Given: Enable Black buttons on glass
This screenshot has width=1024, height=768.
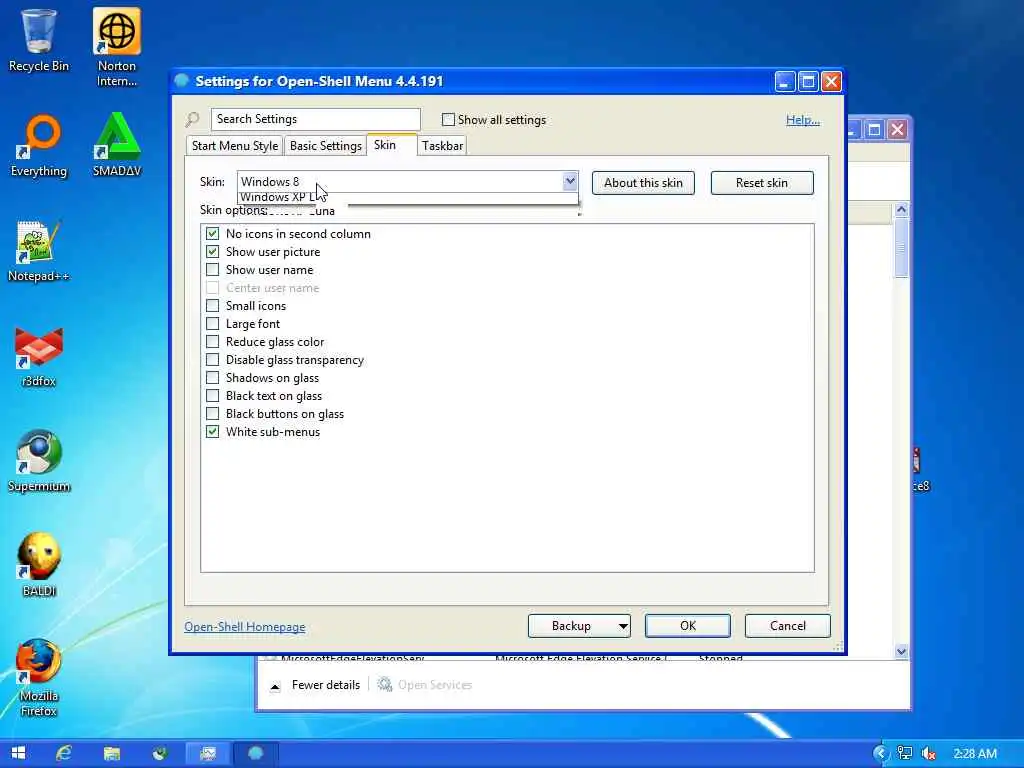Looking at the screenshot, I should pos(212,413).
